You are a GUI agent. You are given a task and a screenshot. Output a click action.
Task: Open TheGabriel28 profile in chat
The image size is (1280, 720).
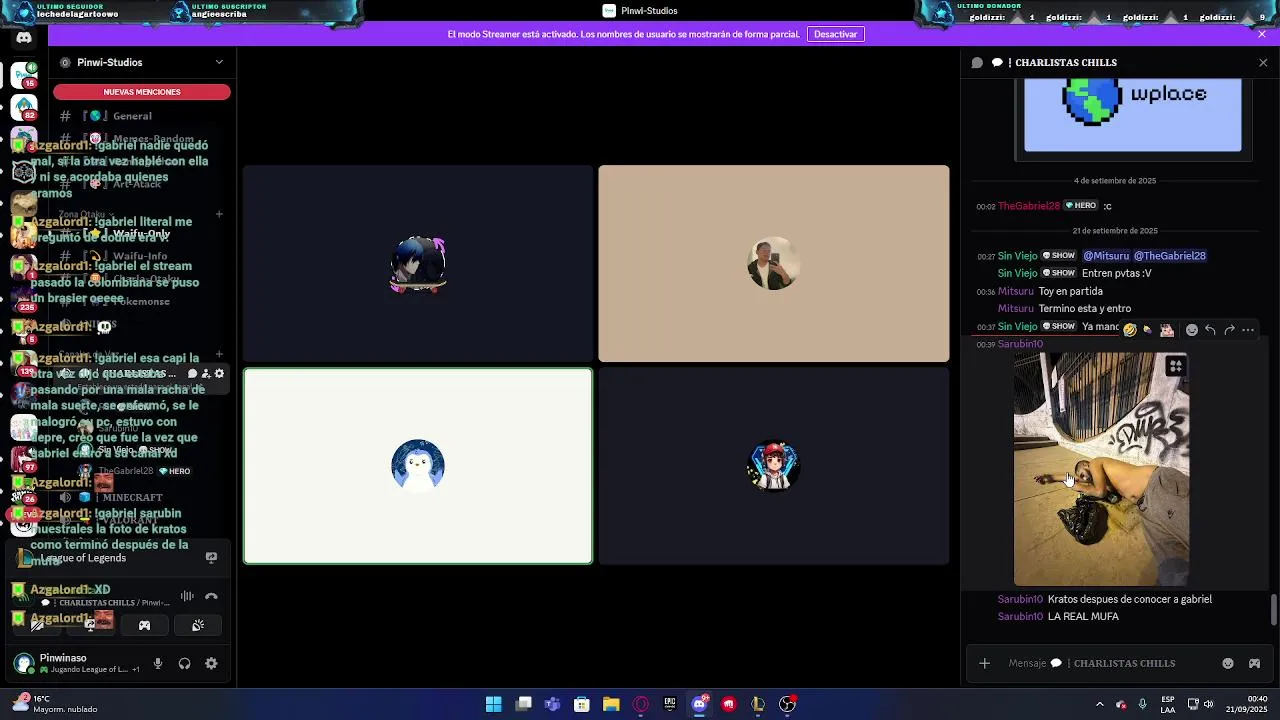pos(1029,206)
